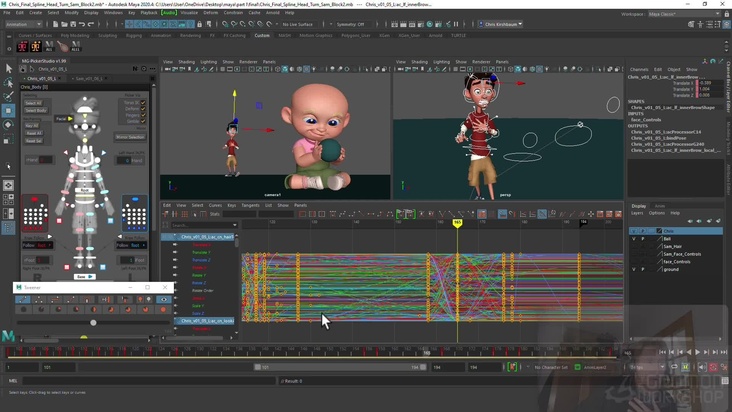
Task: Jump to start of playback range
Action: click(x=663, y=352)
